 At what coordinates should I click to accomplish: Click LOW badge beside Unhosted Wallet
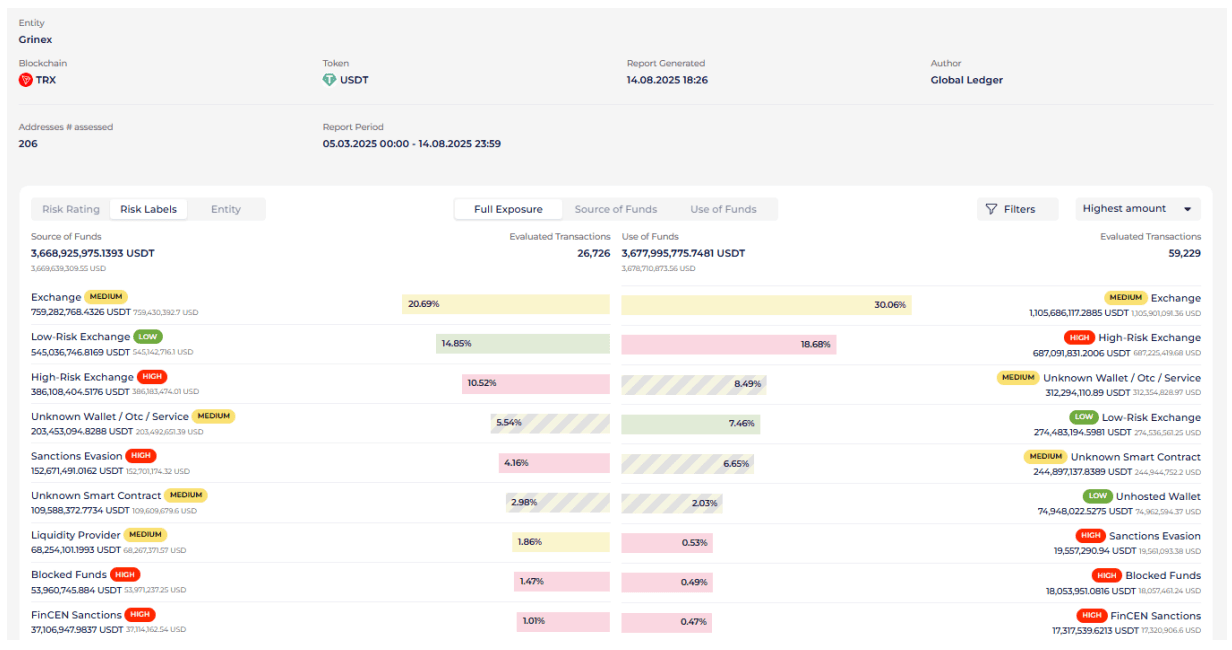(x=1098, y=496)
